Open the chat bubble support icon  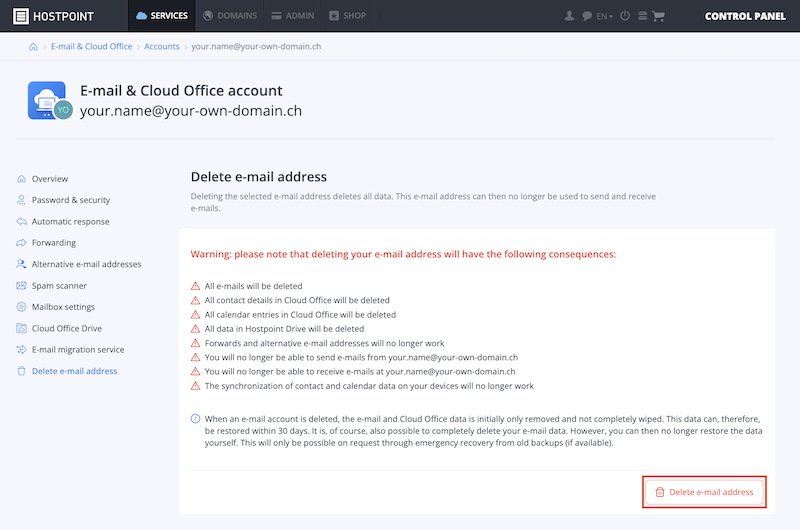click(587, 16)
